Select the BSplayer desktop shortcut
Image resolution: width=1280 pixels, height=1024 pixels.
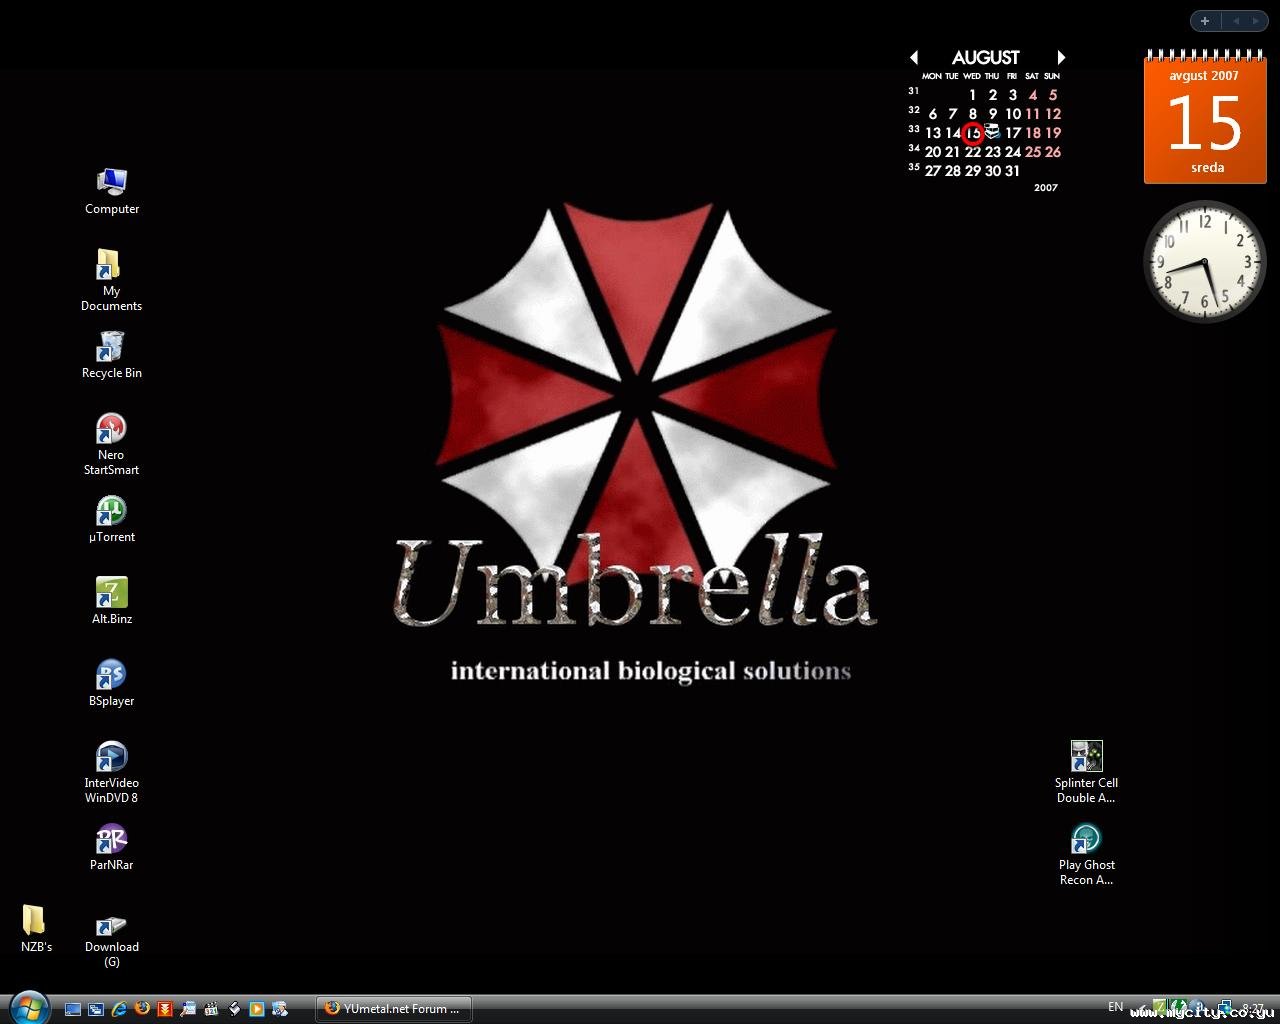tap(111, 683)
